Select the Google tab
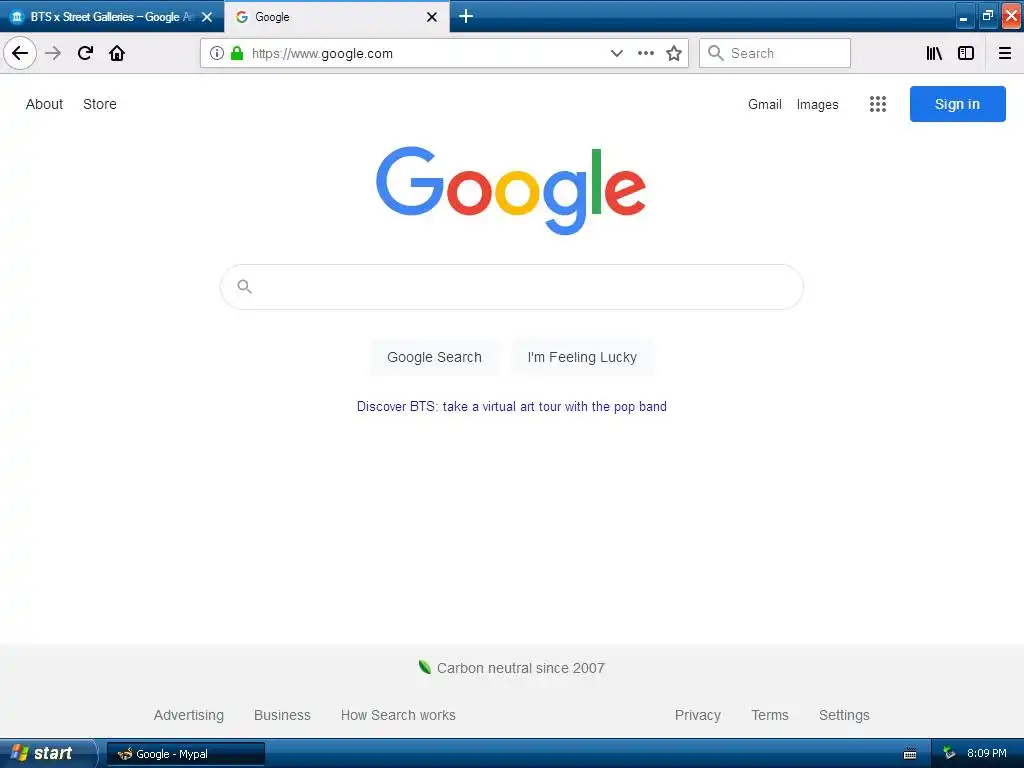The image size is (1024, 768). pos(336,17)
